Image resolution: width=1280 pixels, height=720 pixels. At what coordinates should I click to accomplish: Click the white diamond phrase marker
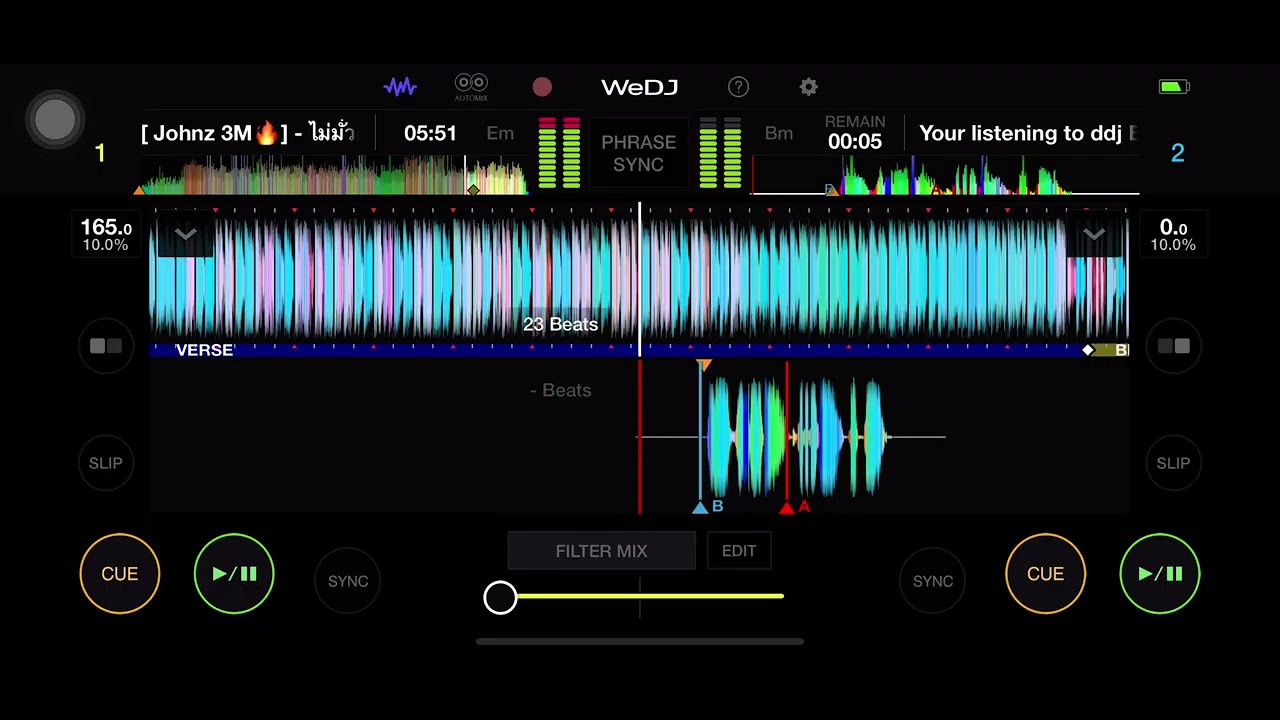pos(1088,350)
